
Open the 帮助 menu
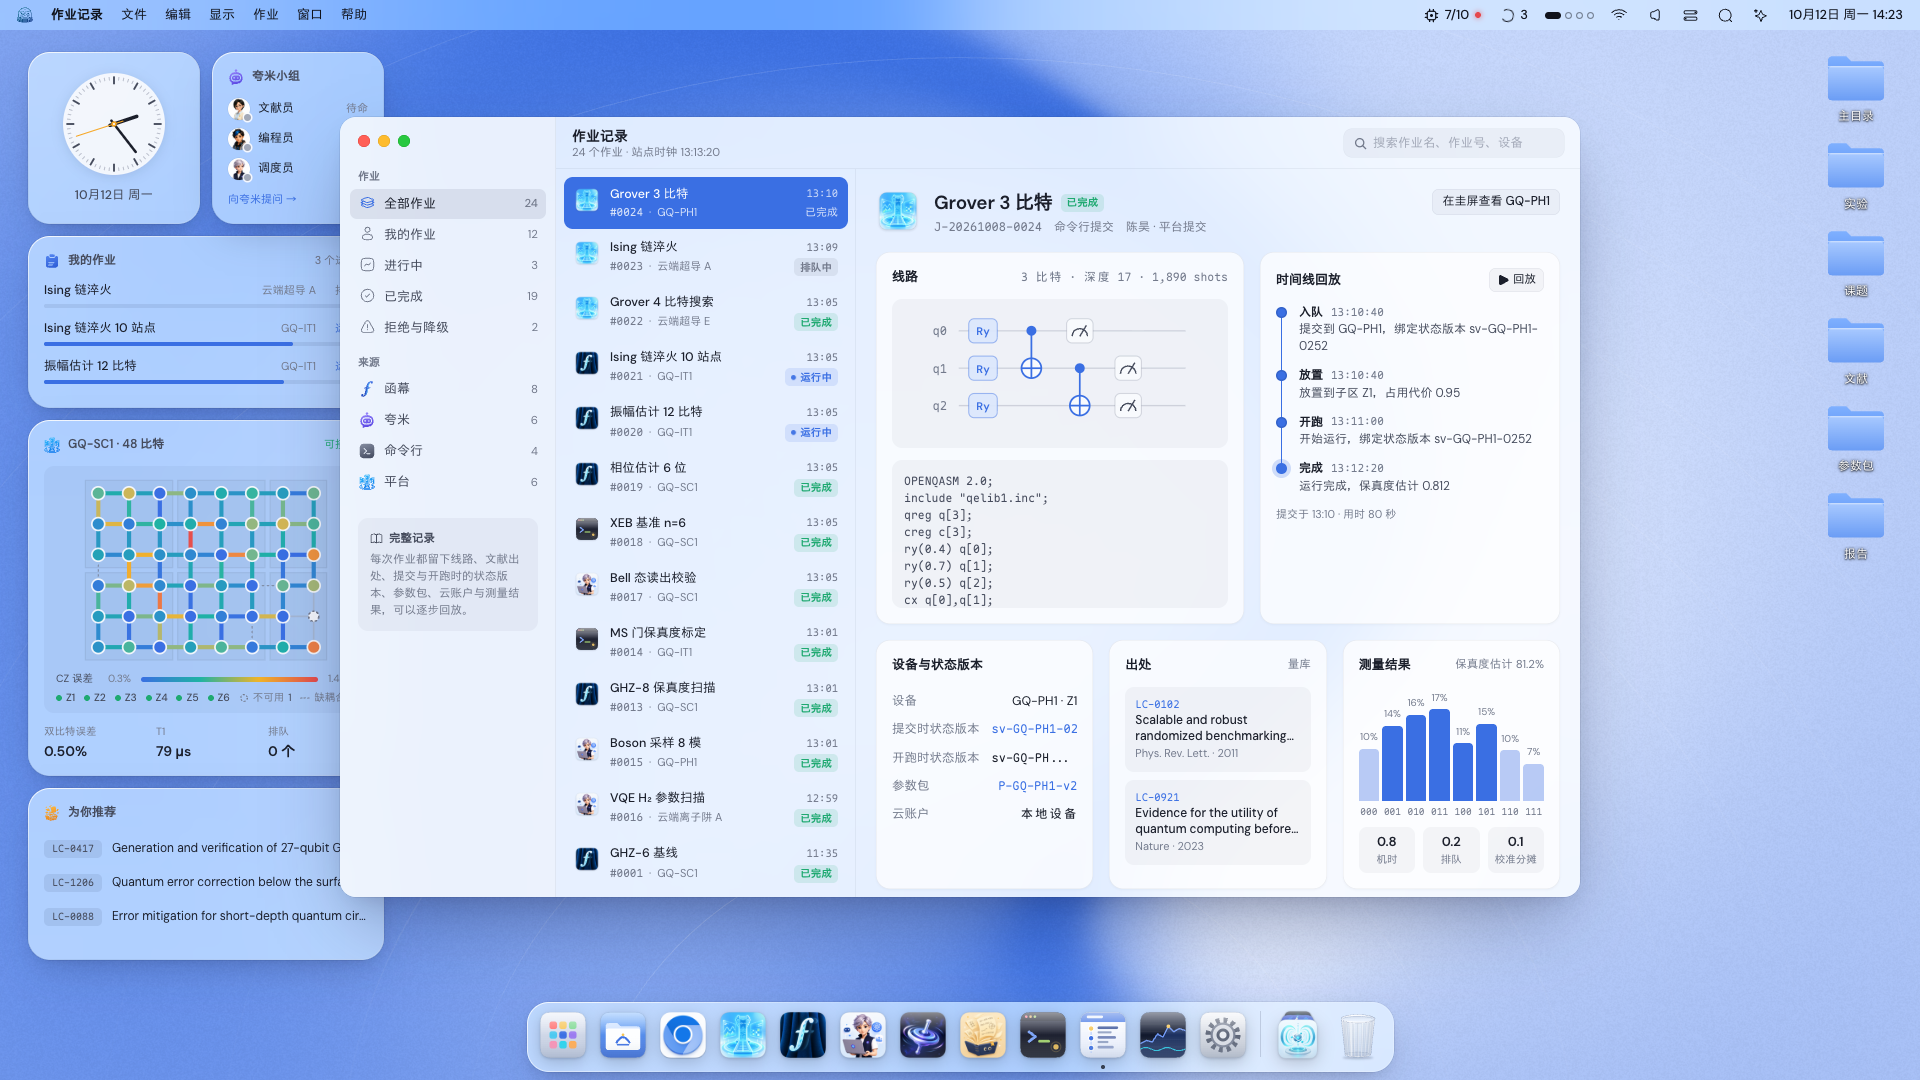click(354, 15)
